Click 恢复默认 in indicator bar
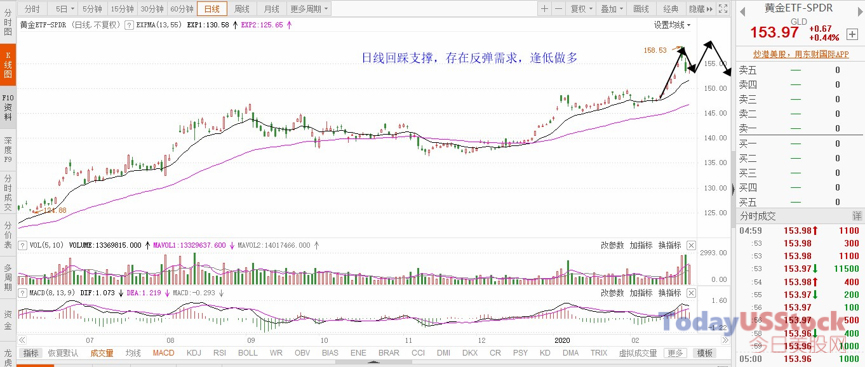Screen dimensions: 865x367 point(63,353)
